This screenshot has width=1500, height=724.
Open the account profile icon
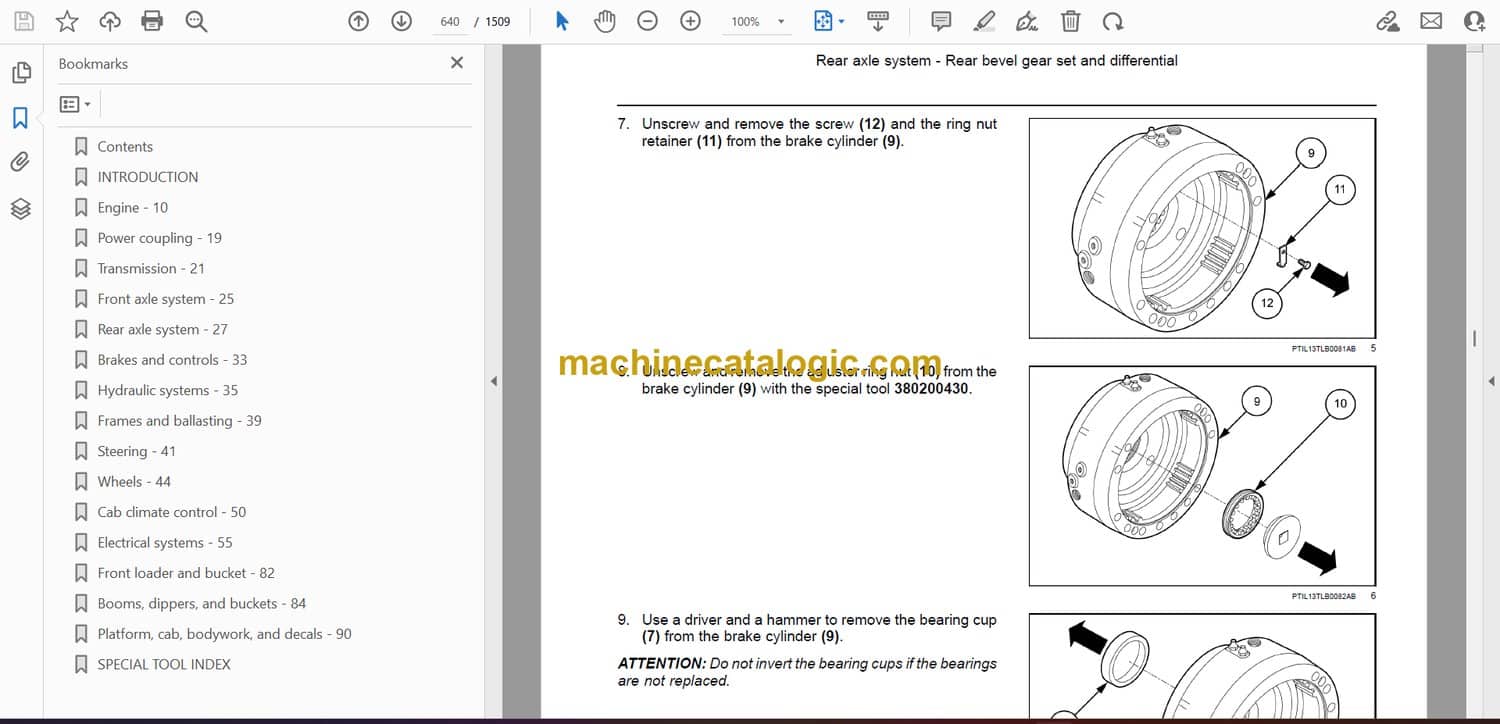point(1474,21)
